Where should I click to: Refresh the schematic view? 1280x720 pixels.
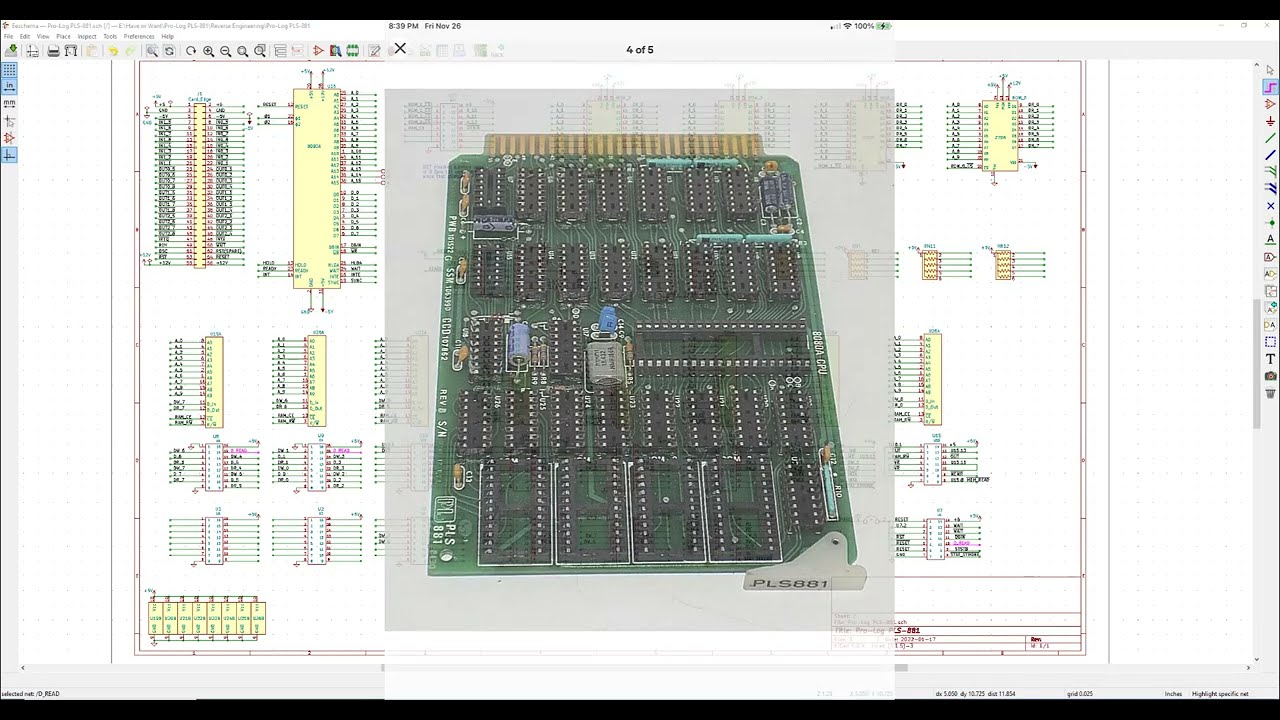click(191, 50)
